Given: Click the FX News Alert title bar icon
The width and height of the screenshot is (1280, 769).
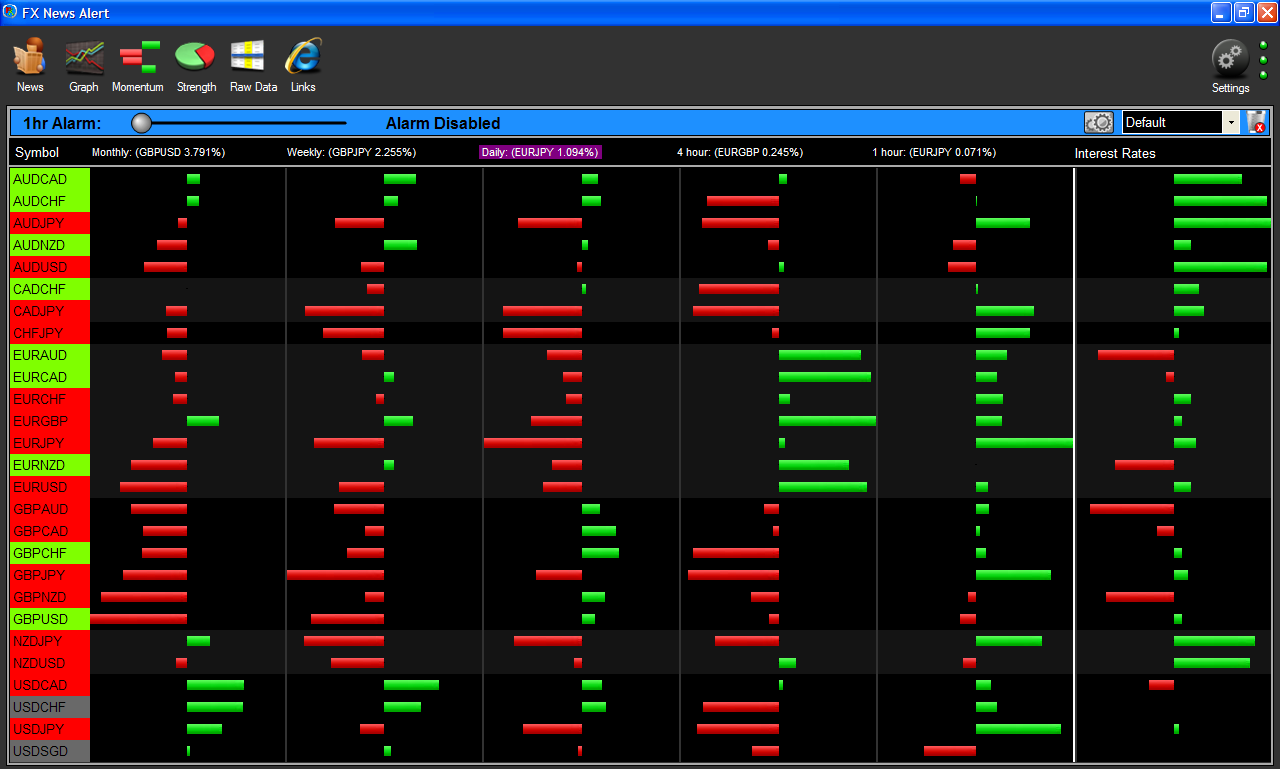Looking at the screenshot, I should click(11, 12).
